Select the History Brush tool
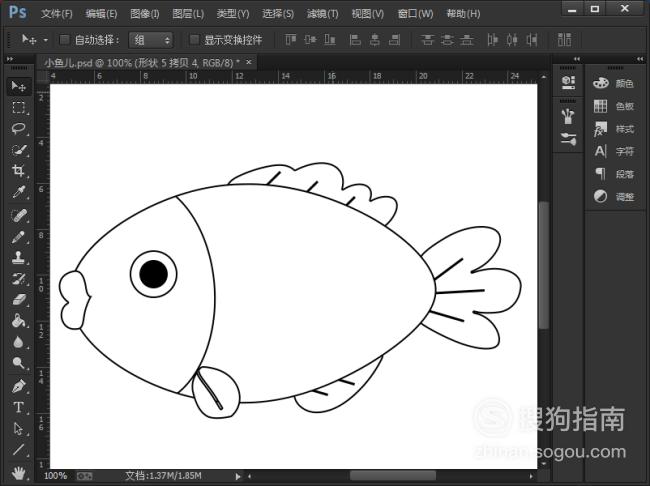The height and width of the screenshot is (486, 650). tap(19, 279)
